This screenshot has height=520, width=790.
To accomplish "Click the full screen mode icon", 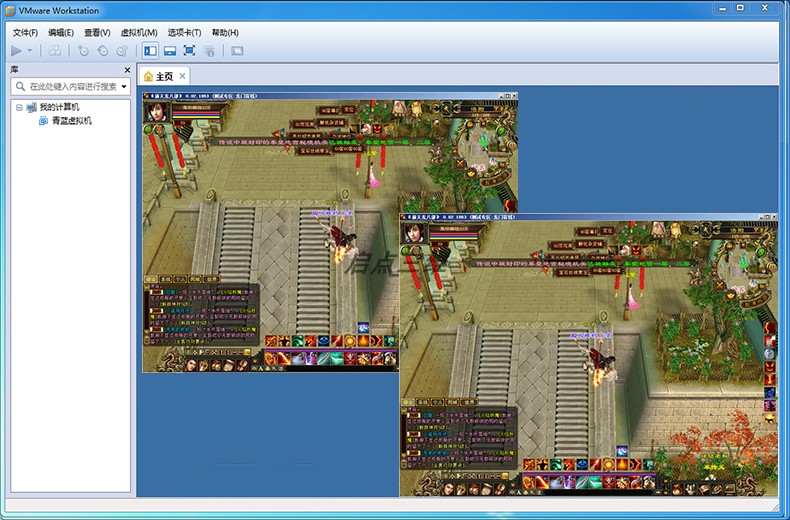I will click(x=189, y=50).
